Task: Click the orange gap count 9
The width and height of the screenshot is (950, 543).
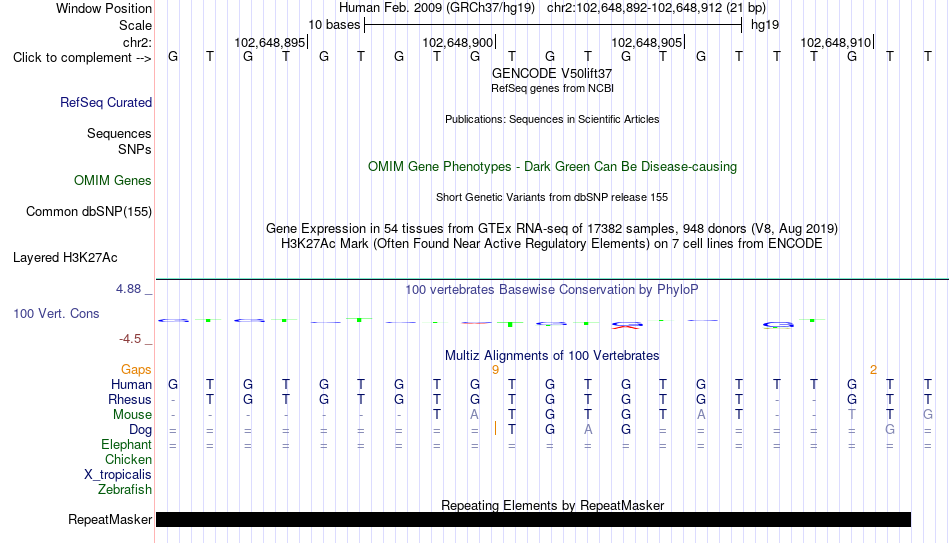Action: click(x=495, y=370)
